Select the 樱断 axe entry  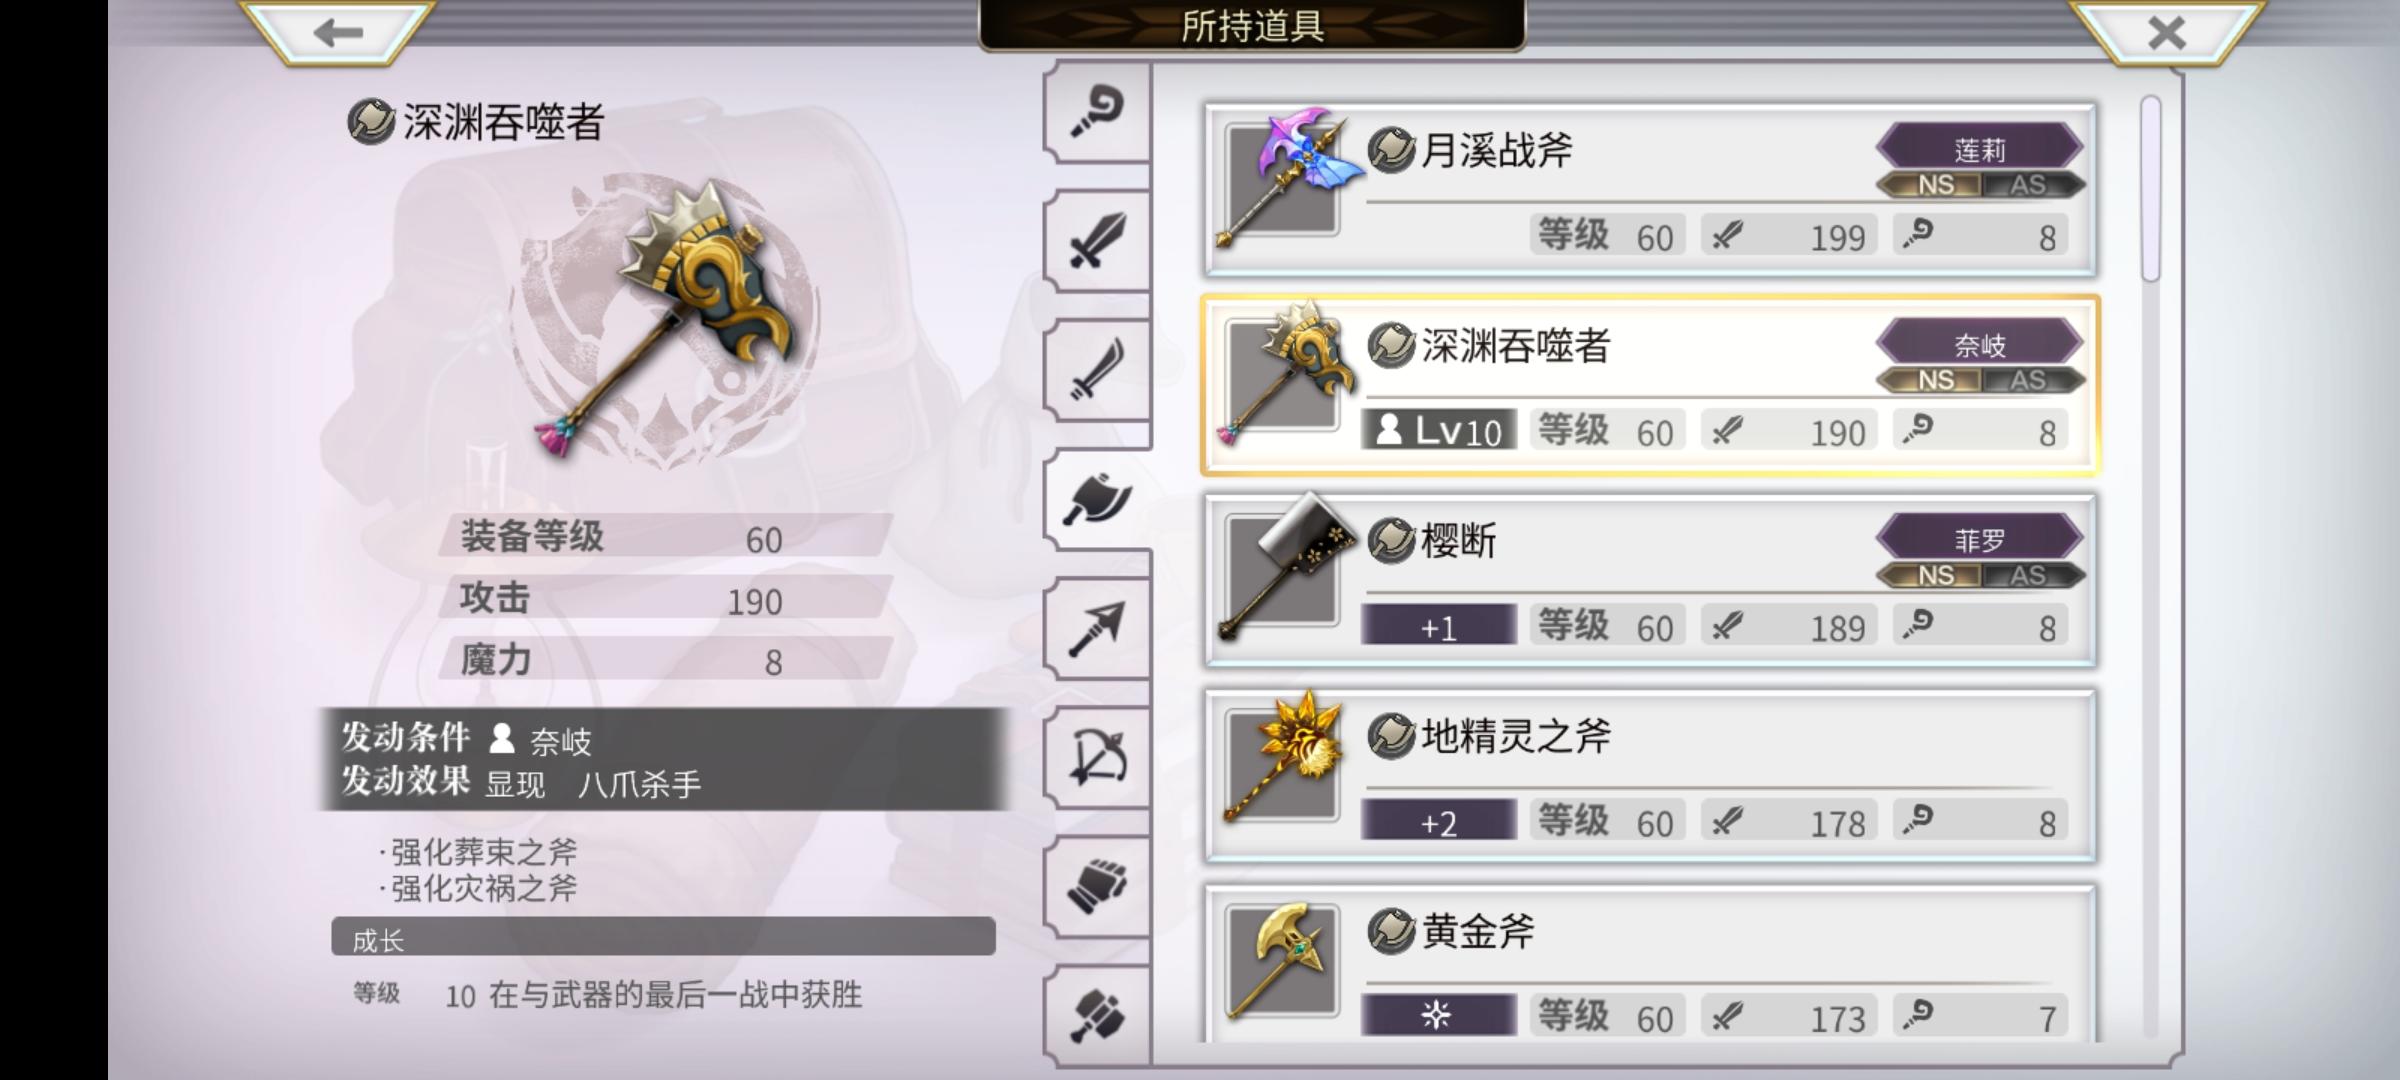(x=1650, y=580)
